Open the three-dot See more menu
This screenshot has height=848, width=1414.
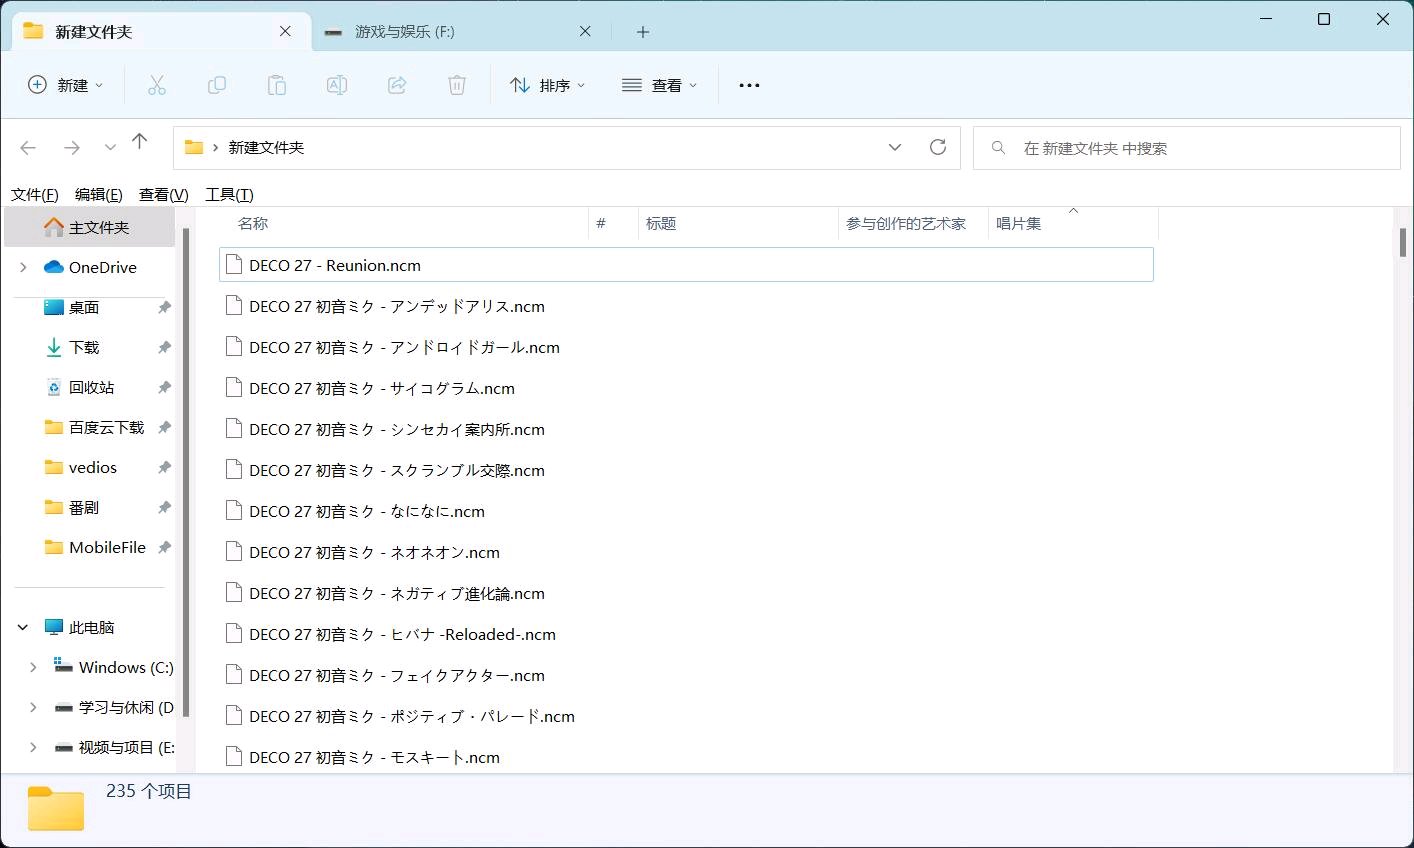749,85
